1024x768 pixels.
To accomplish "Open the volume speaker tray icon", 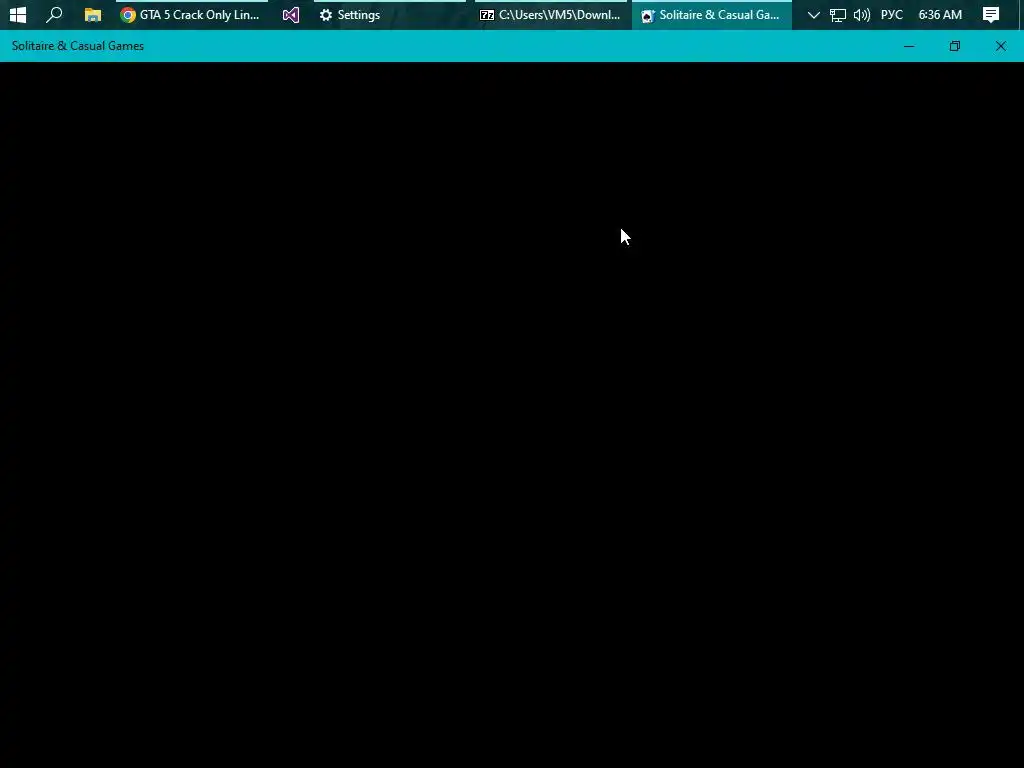I will 861,14.
